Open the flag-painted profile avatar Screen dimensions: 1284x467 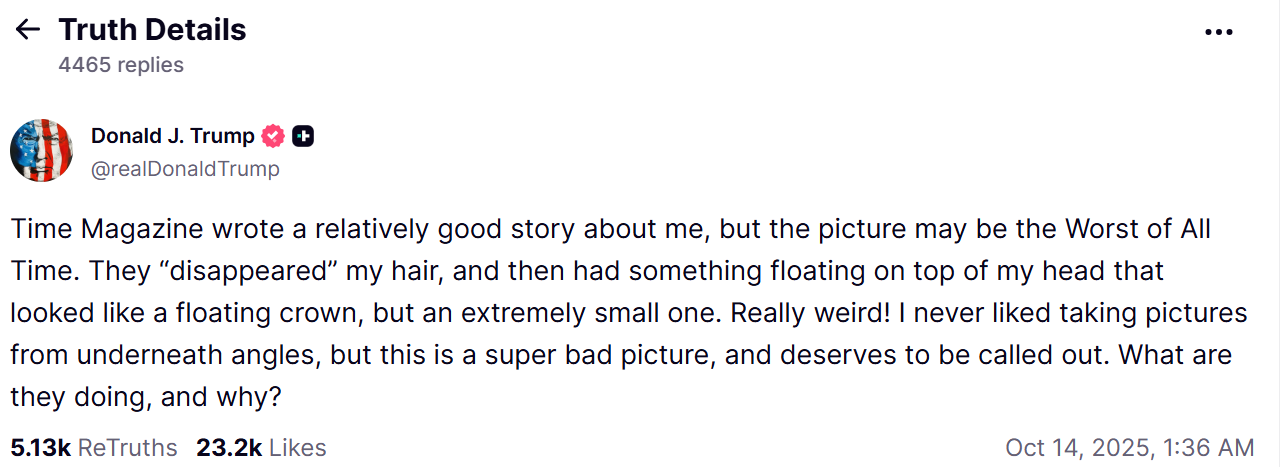[x=41, y=151]
